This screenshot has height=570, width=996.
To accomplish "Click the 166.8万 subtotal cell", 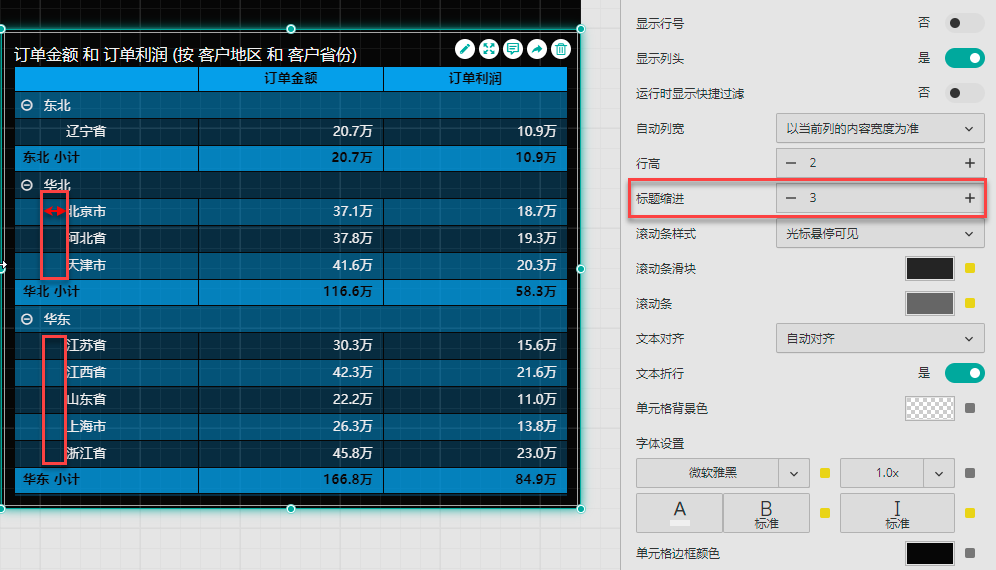I will pos(291,480).
